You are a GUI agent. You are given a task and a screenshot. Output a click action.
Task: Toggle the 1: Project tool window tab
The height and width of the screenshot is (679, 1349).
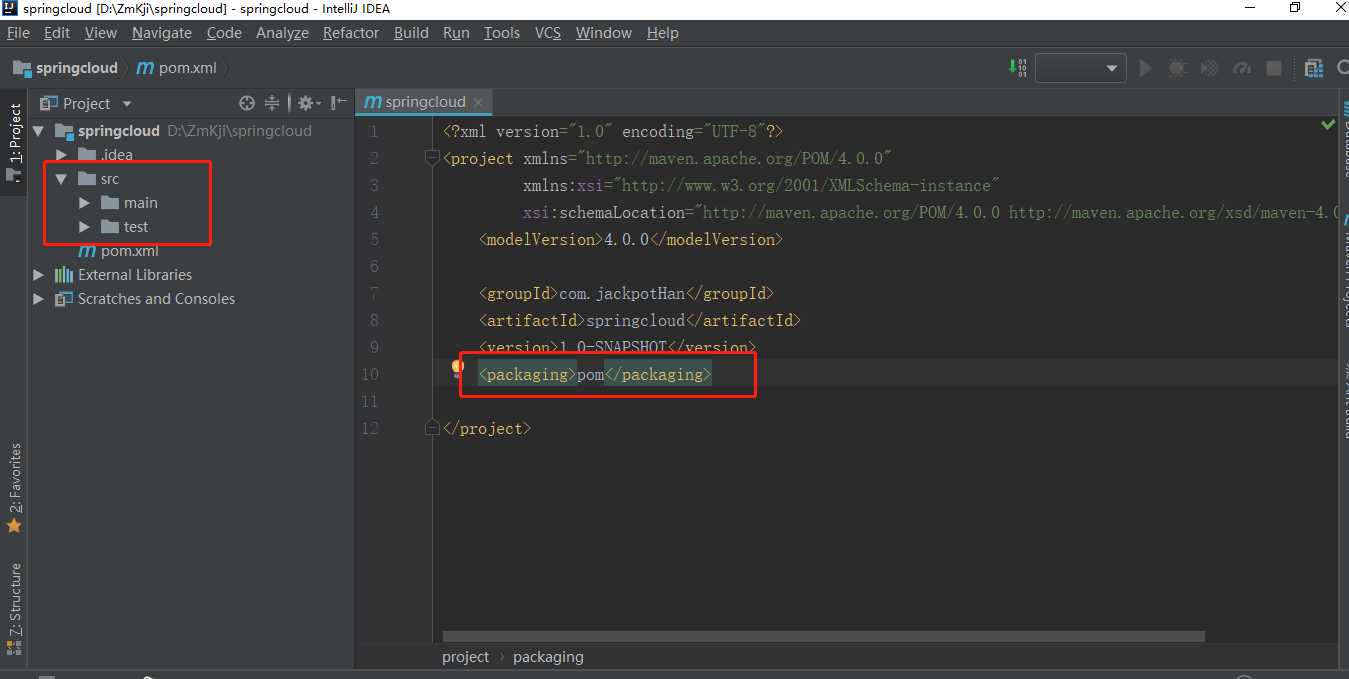pos(14,142)
